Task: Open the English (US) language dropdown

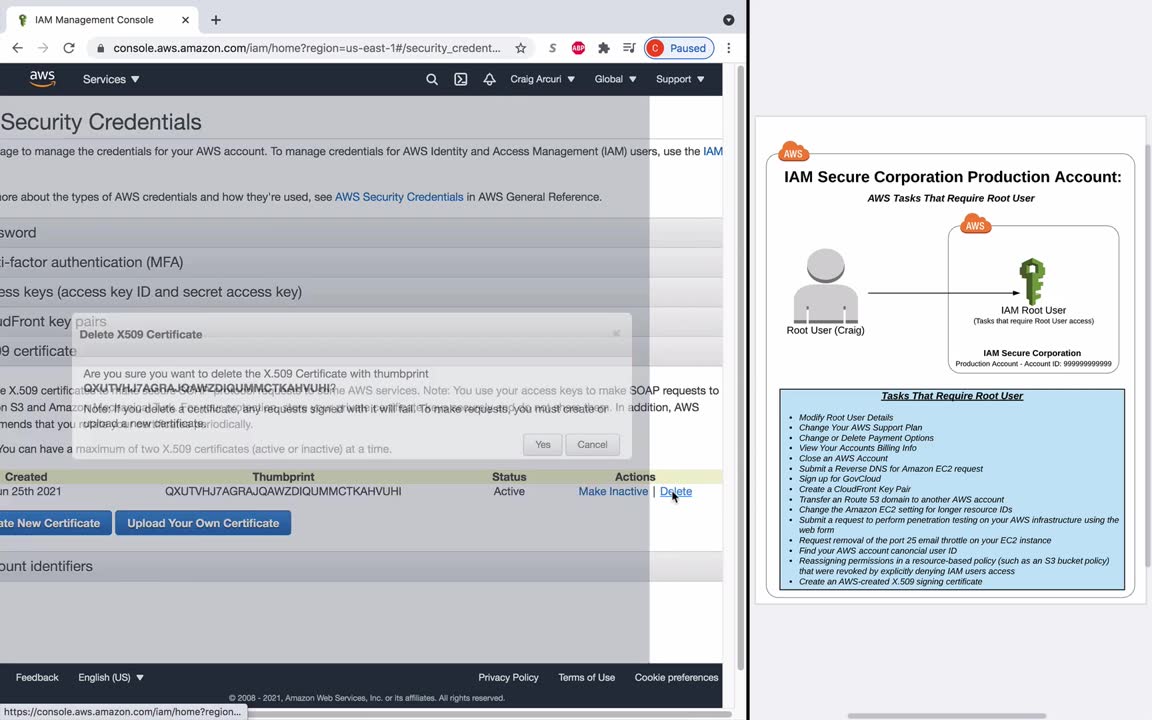Action: click(x=111, y=677)
